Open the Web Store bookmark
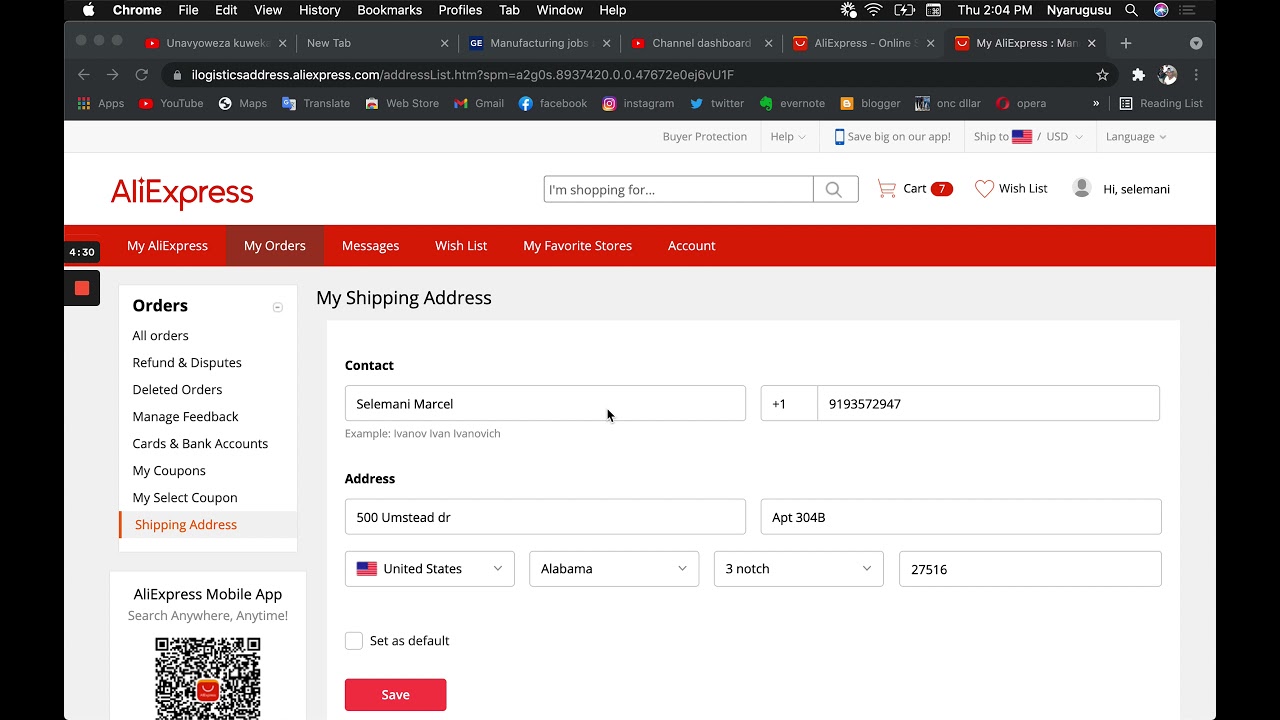Viewport: 1280px width, 720px height. 402,103
